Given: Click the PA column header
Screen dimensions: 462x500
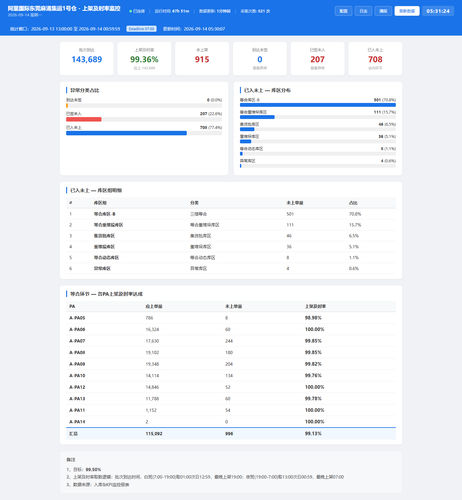Looking at the screenshot, I should [x=72, y=306].
